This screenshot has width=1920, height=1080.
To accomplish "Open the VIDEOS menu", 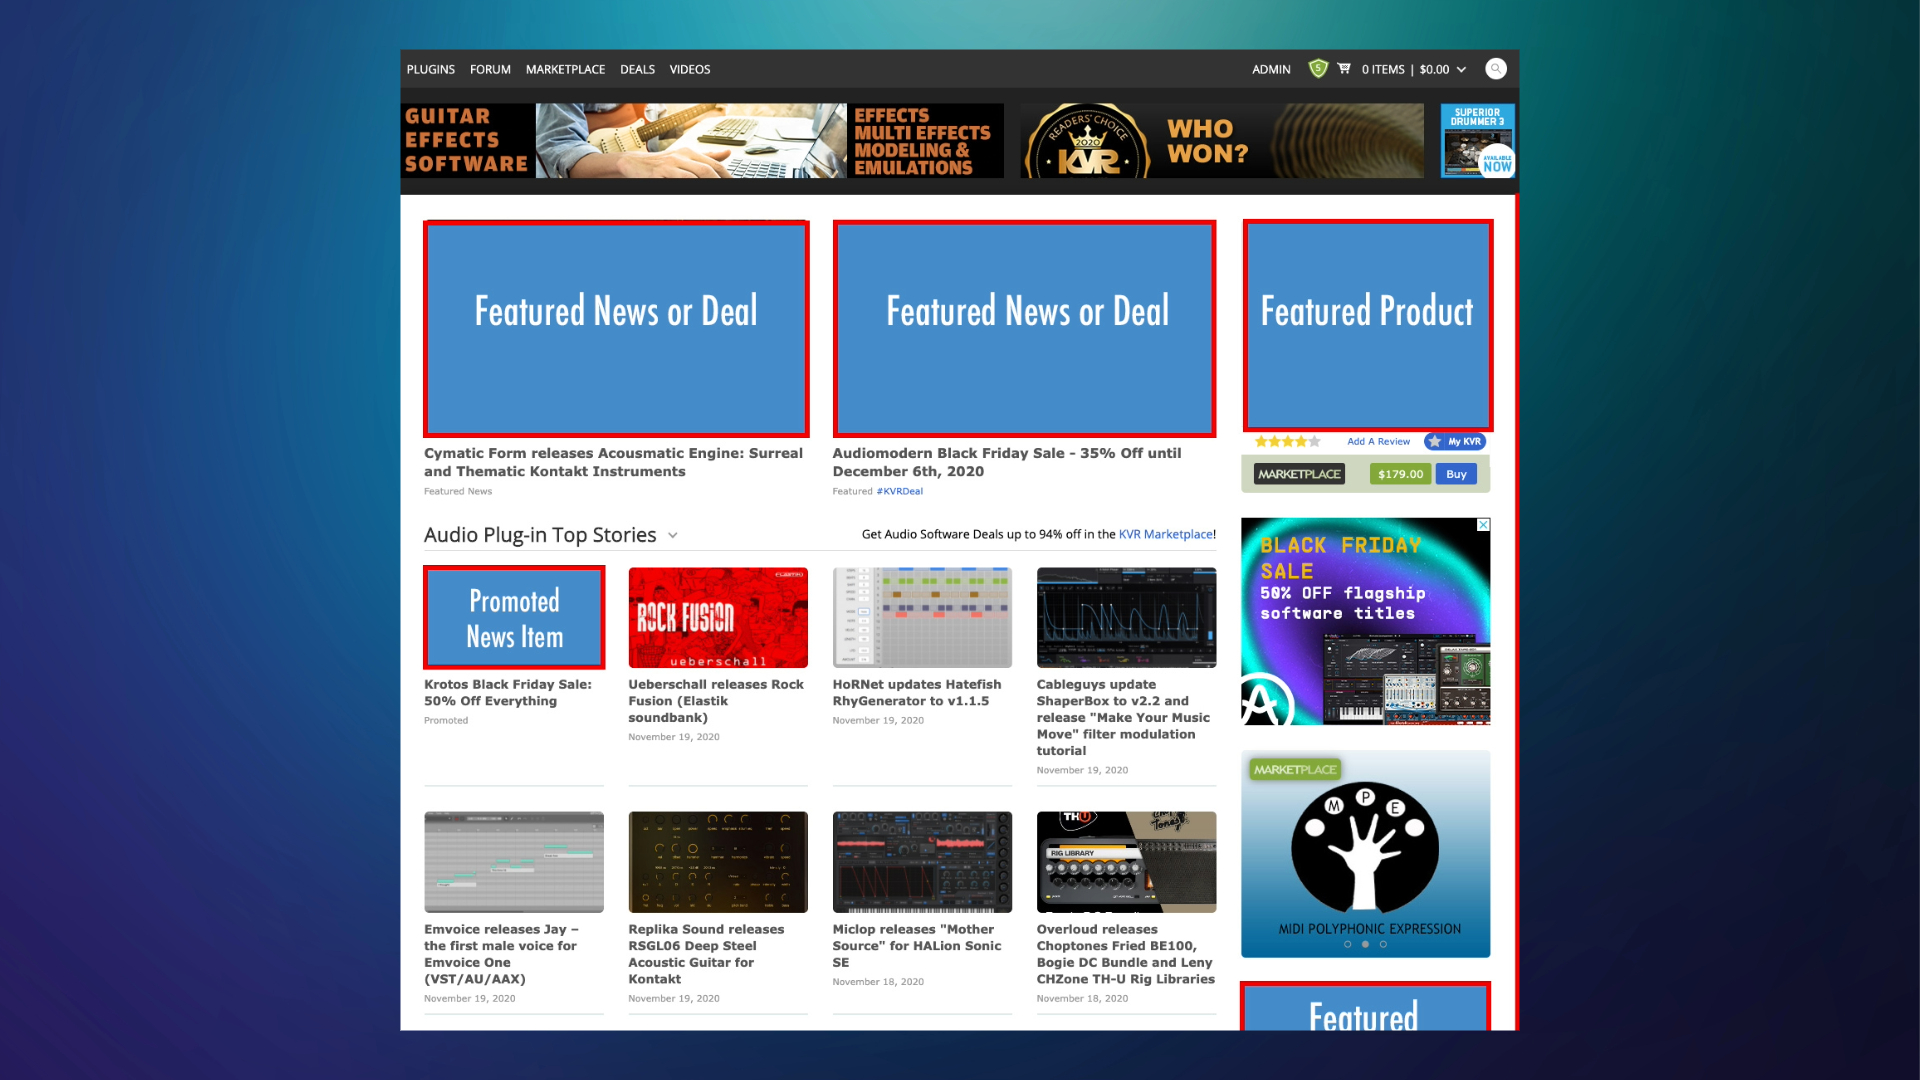I will [x=690, y=69].
